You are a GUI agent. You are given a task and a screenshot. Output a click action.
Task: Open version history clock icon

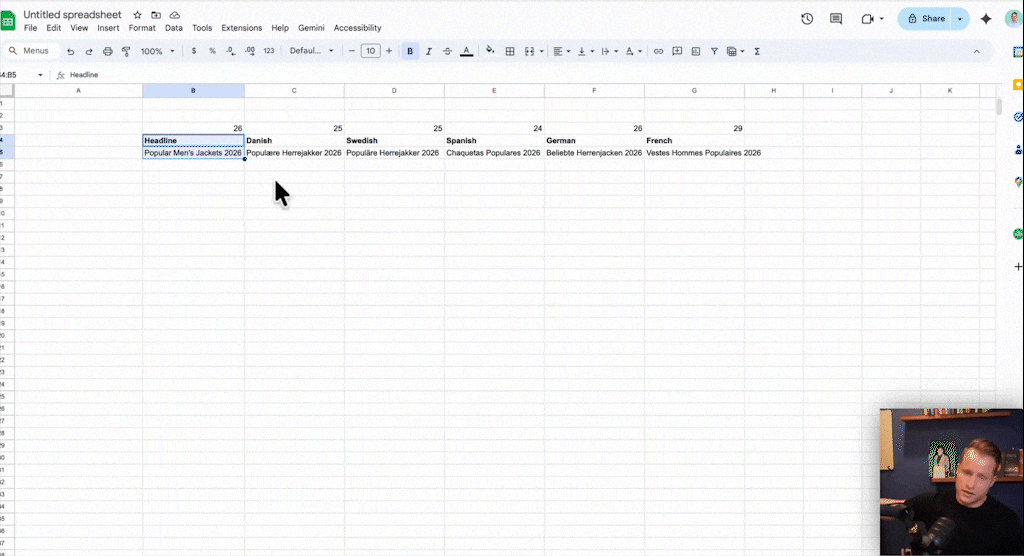click(807, 19)
